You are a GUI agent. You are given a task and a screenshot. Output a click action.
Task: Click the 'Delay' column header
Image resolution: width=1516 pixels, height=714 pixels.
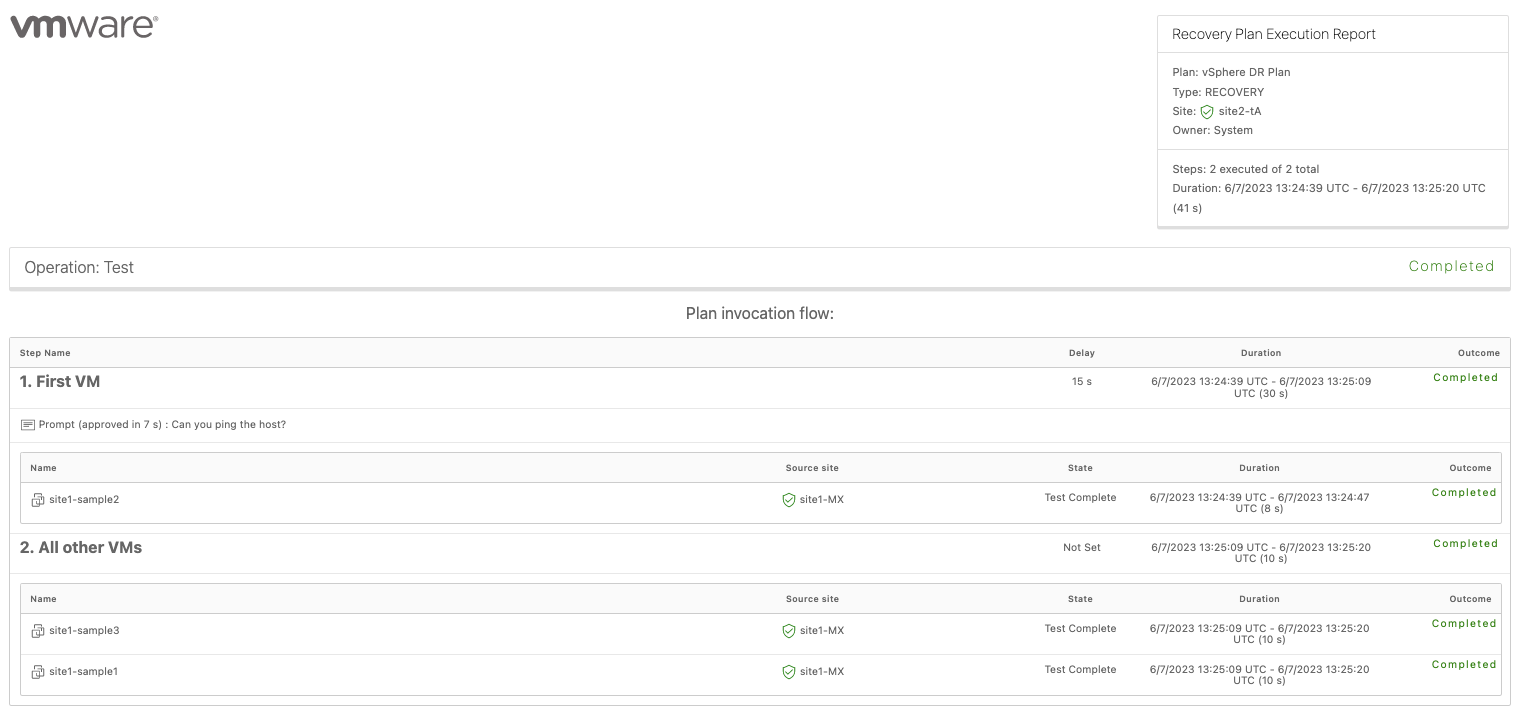click(x=1081, y=353)
